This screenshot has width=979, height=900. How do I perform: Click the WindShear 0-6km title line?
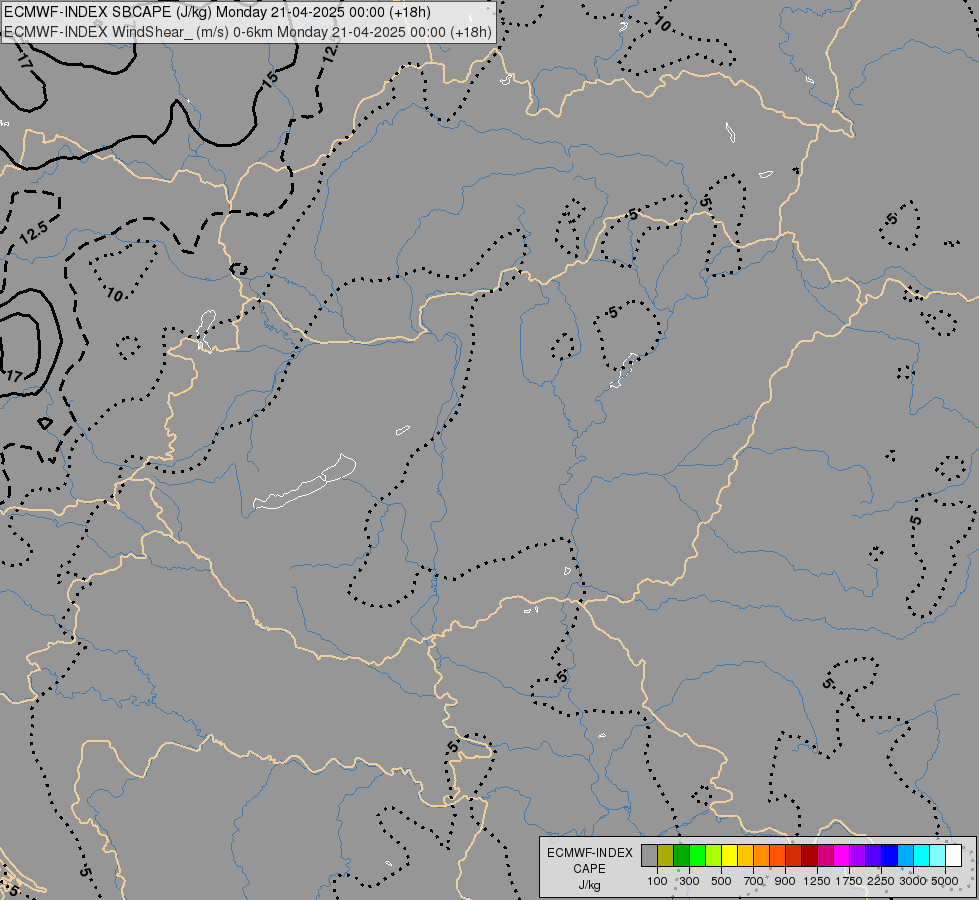tap(248, 32)
